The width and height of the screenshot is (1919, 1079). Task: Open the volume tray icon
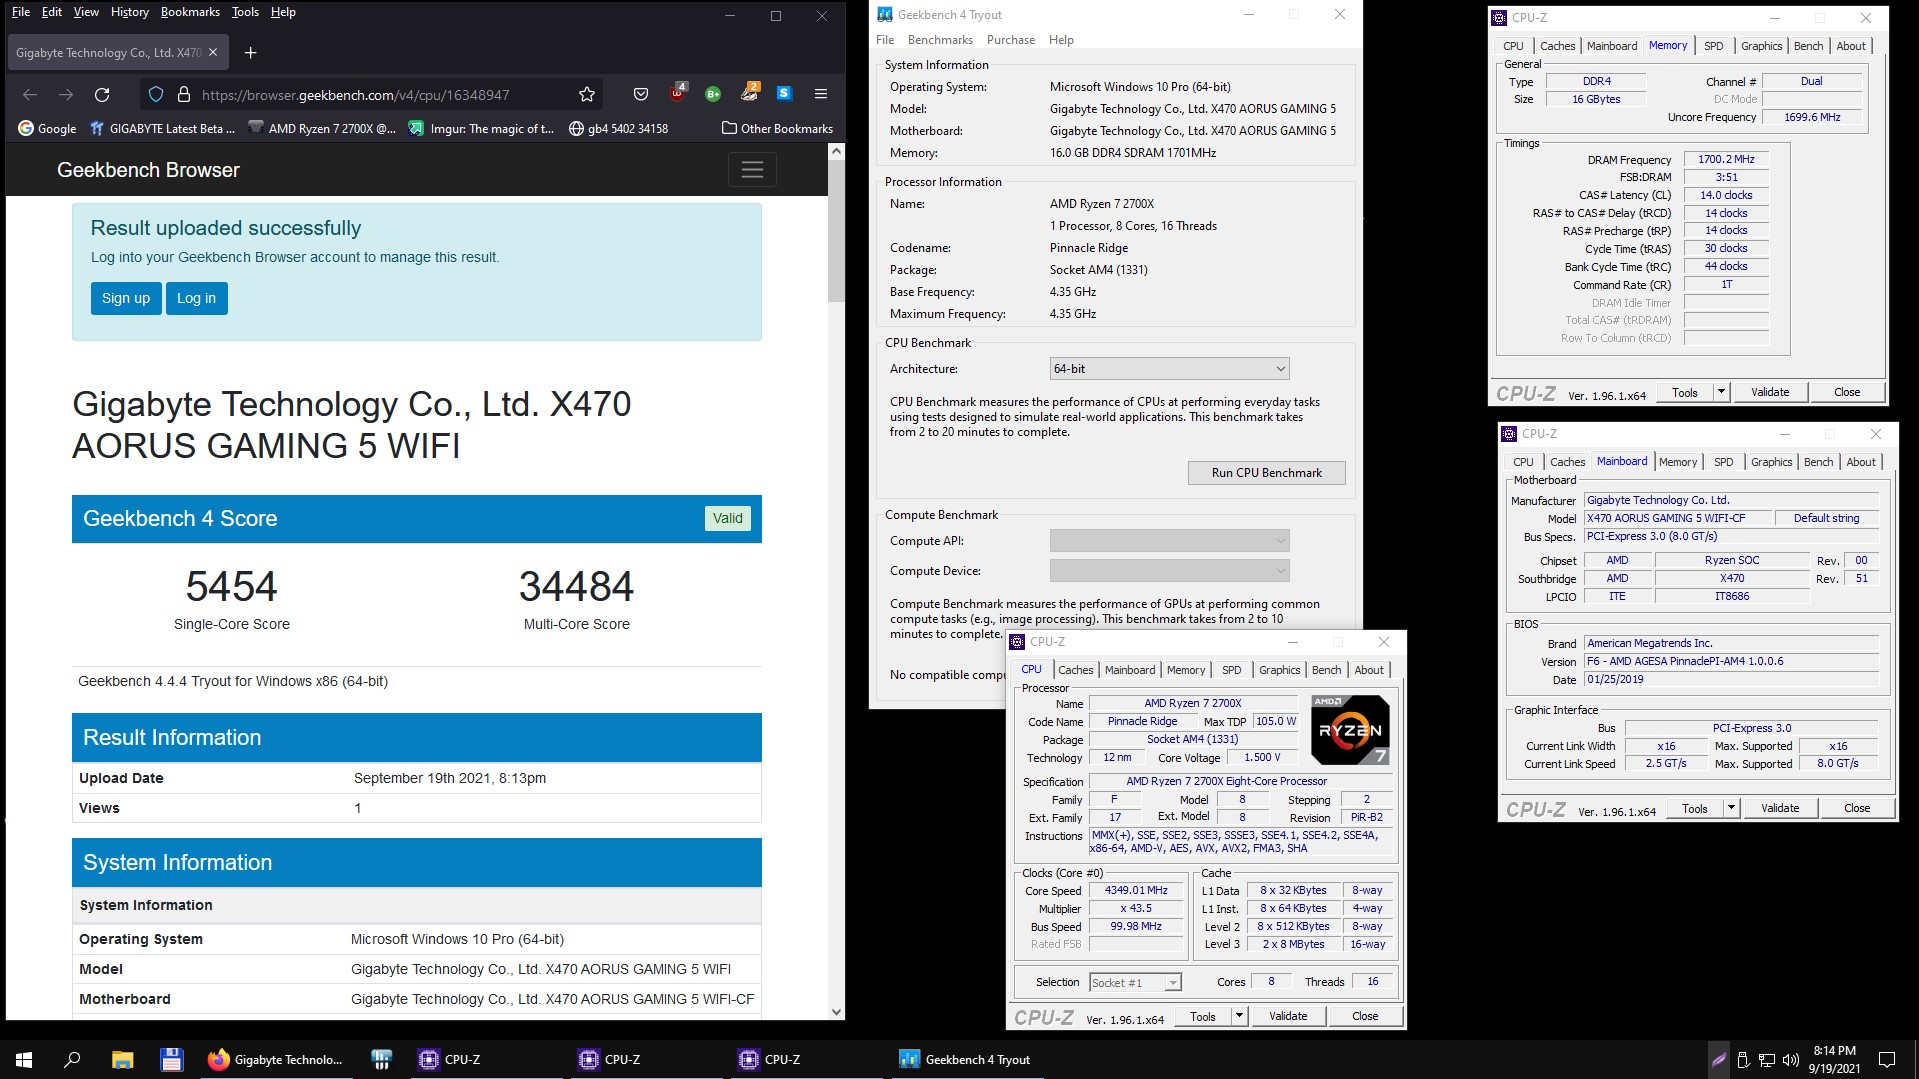point(1790,1059)
